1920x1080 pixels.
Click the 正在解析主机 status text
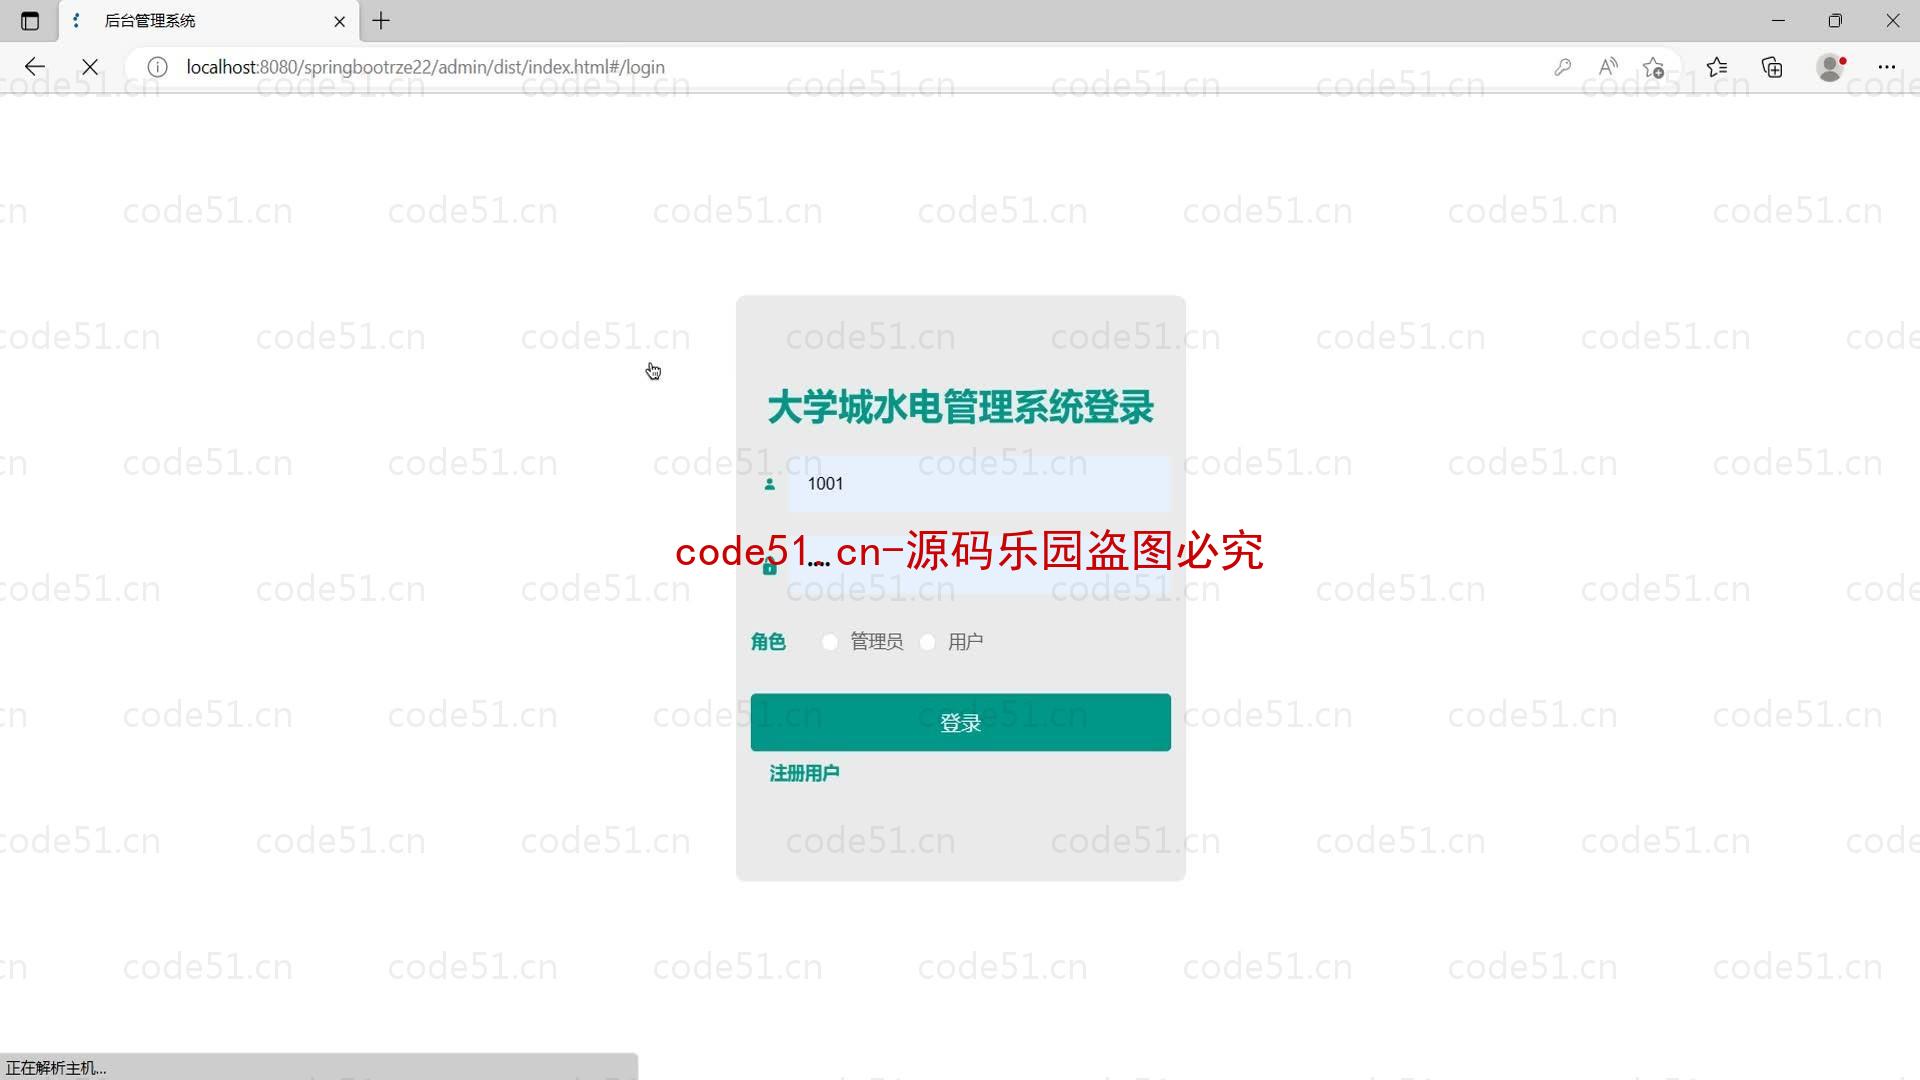point(56,1068)
